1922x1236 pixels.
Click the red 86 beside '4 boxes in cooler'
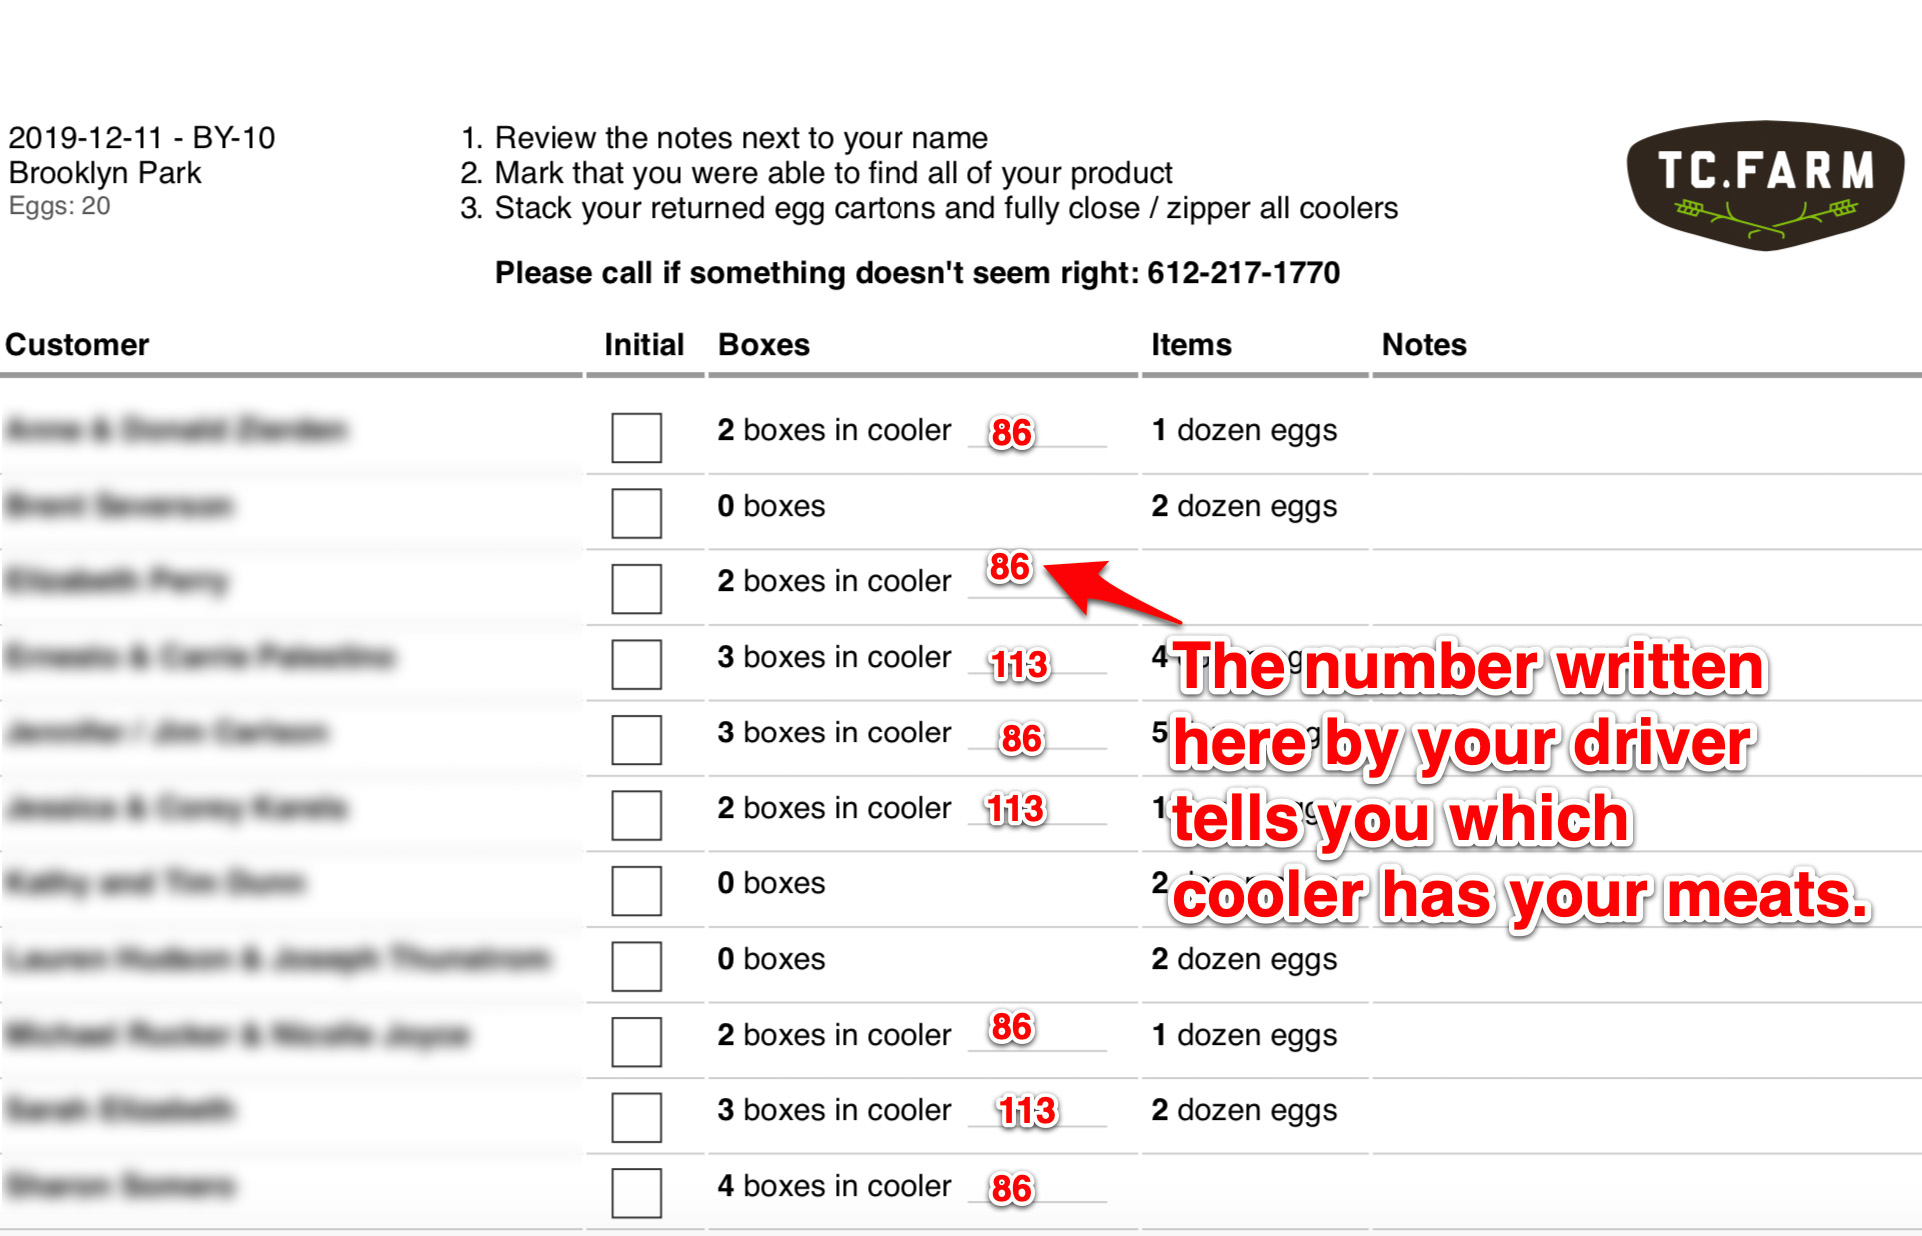(x=1011, y=1189)
